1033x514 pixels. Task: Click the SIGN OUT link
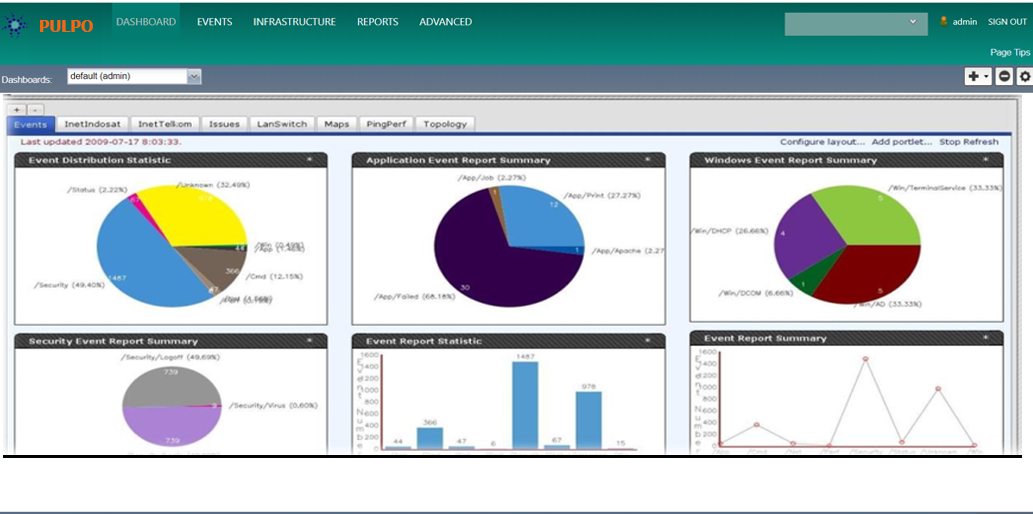[1007, 22]
